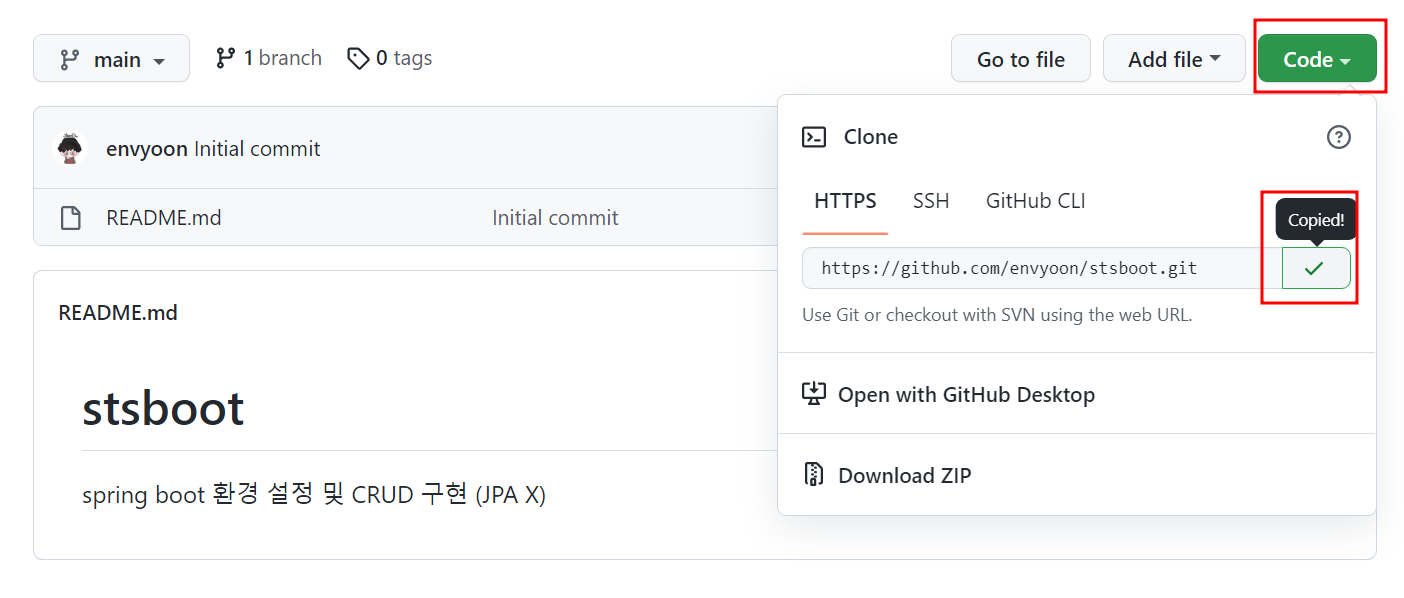Click the Go to file button
1404x598 pixels.
[1020, 57]
